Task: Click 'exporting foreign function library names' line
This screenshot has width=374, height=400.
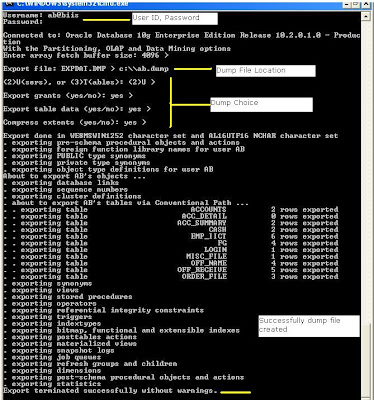Action: 124,149
